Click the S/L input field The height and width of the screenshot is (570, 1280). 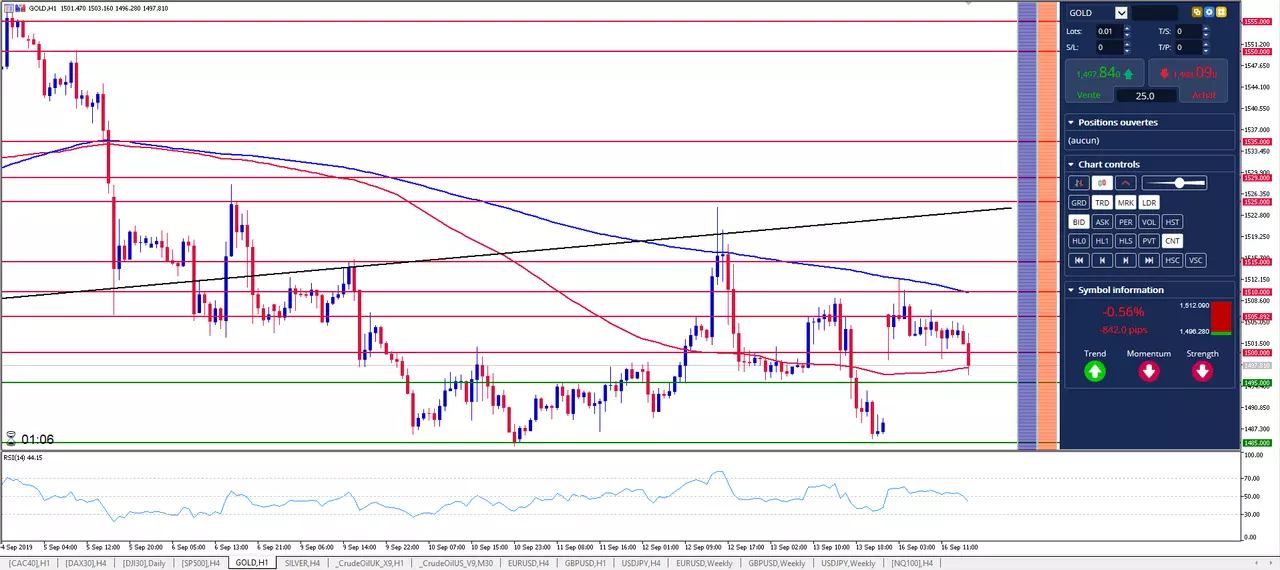(1109, 47)
